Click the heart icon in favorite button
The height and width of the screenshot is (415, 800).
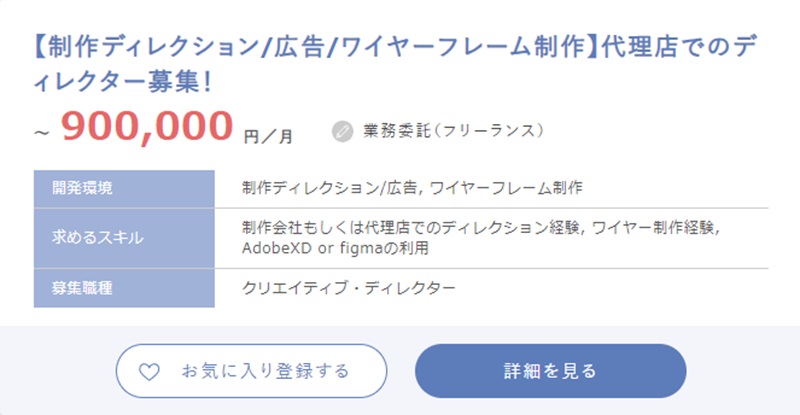[x=148, y=372]
